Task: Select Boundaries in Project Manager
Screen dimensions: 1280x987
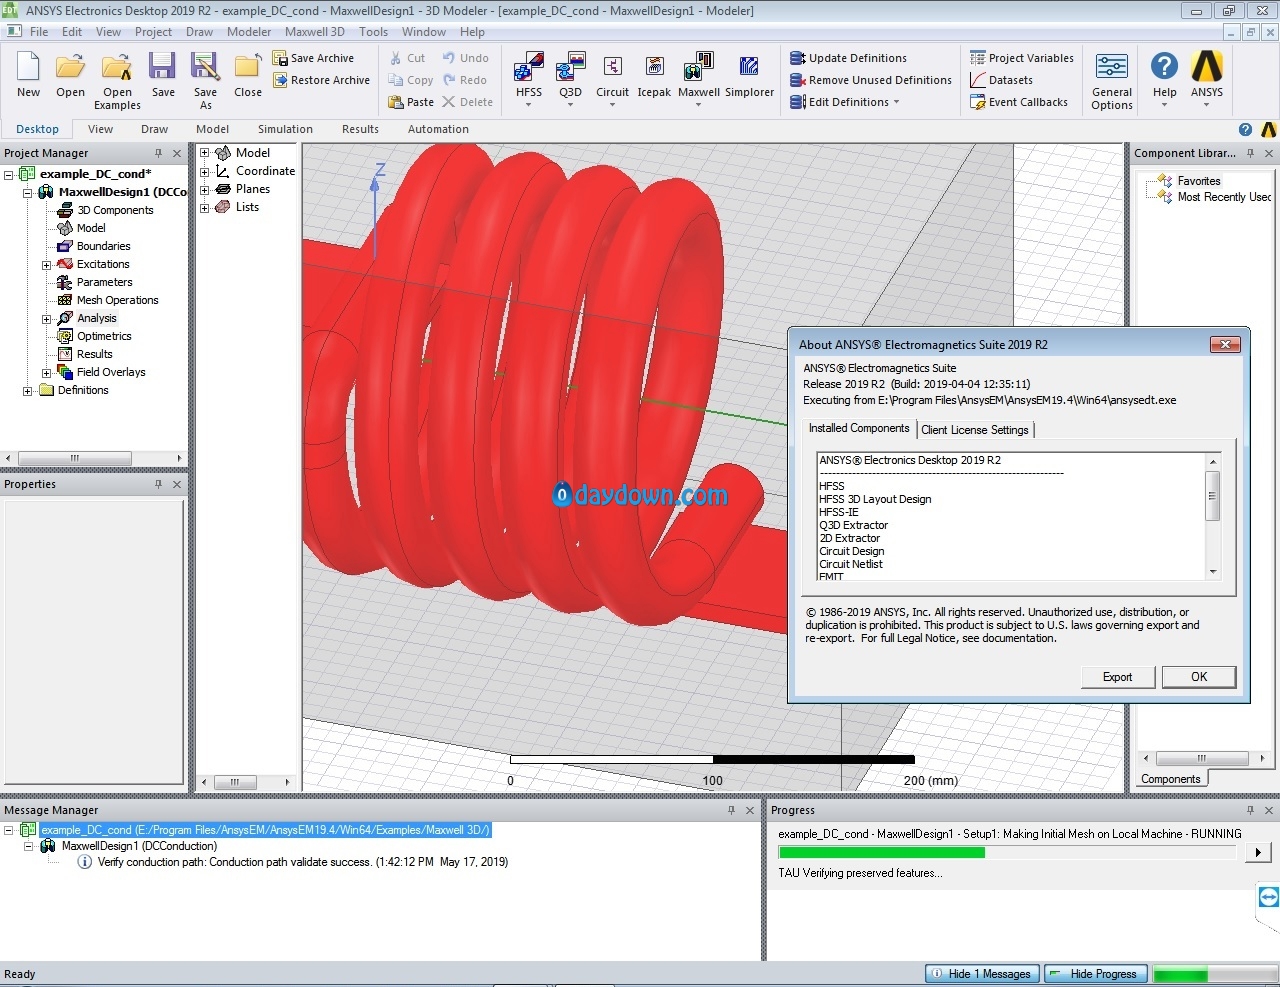Action: pos(103,246)
